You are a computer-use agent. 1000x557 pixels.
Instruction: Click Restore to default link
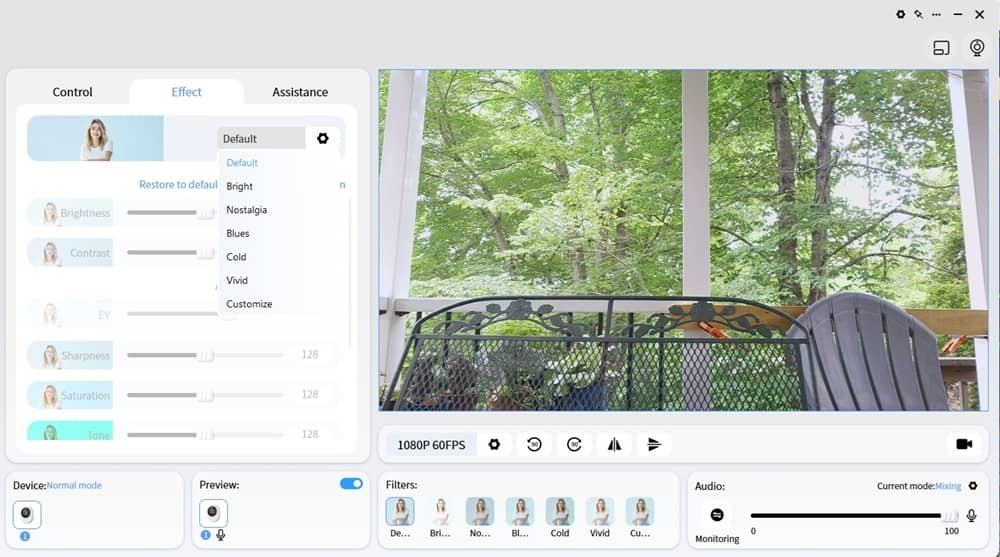coord(178,184)
